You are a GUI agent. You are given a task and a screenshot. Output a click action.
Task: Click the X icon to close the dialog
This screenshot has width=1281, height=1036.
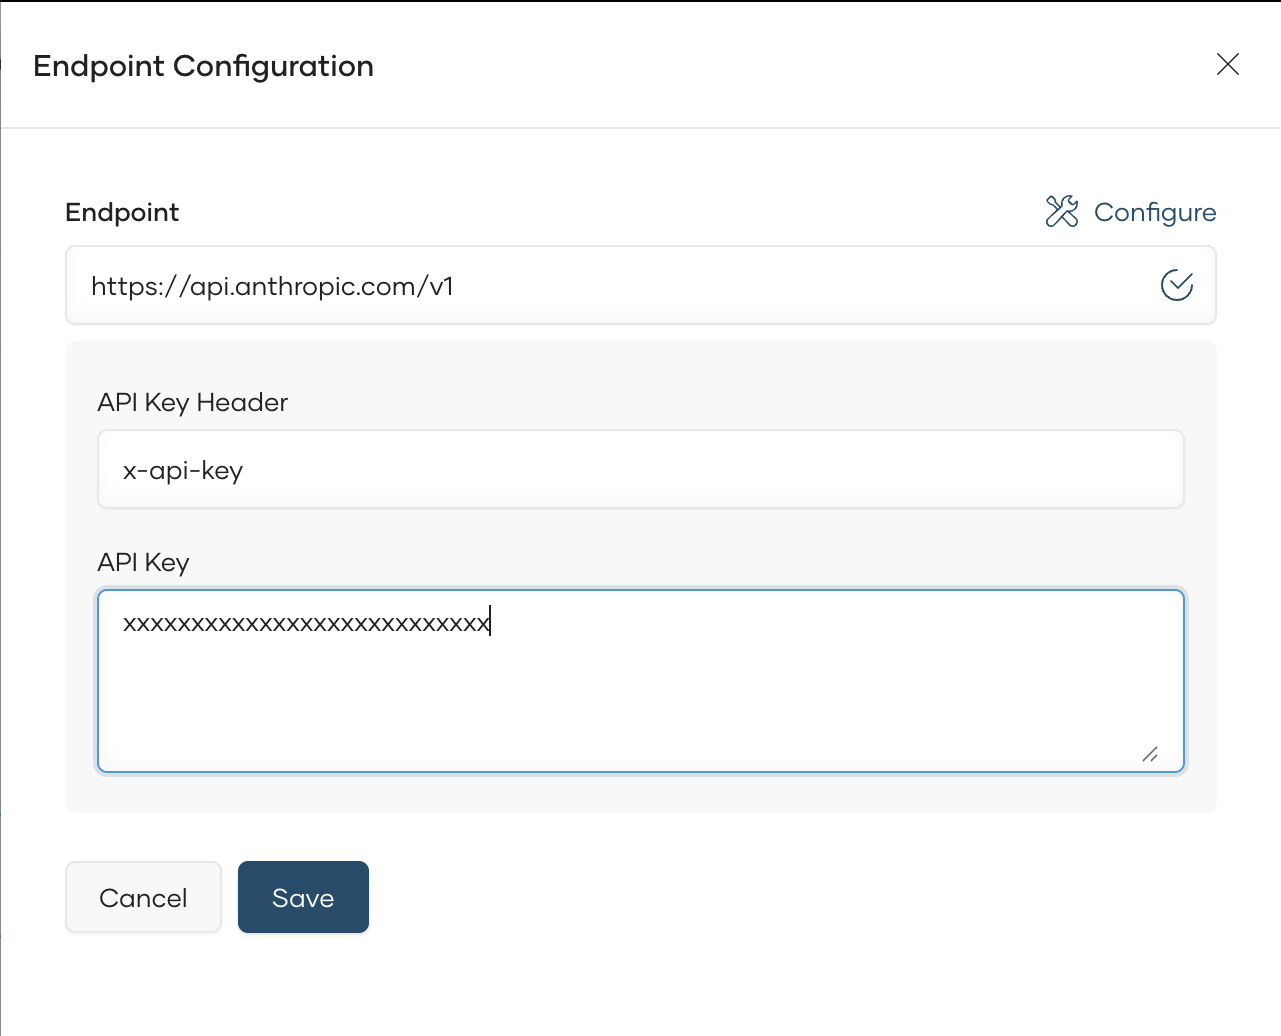point(1228,64)
